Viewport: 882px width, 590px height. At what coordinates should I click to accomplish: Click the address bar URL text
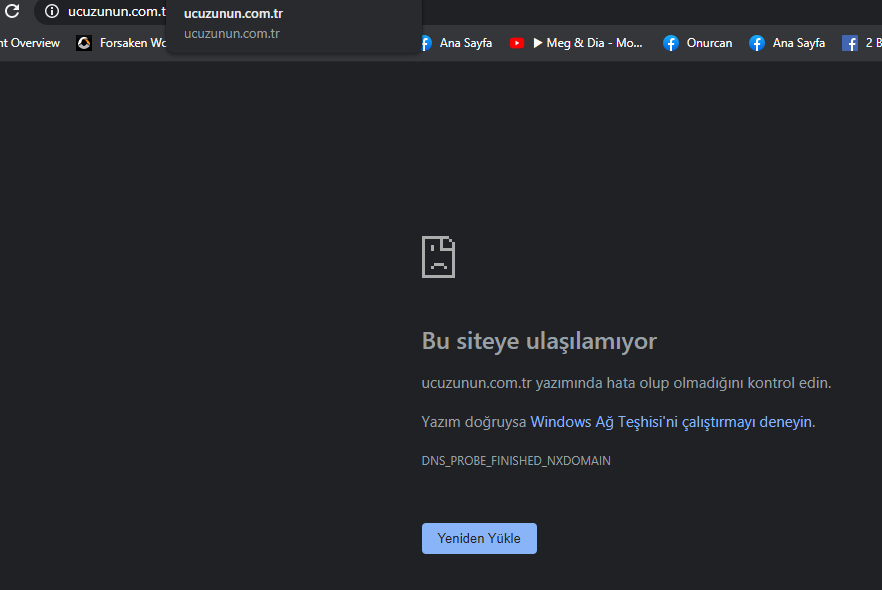tap(116, 11)
